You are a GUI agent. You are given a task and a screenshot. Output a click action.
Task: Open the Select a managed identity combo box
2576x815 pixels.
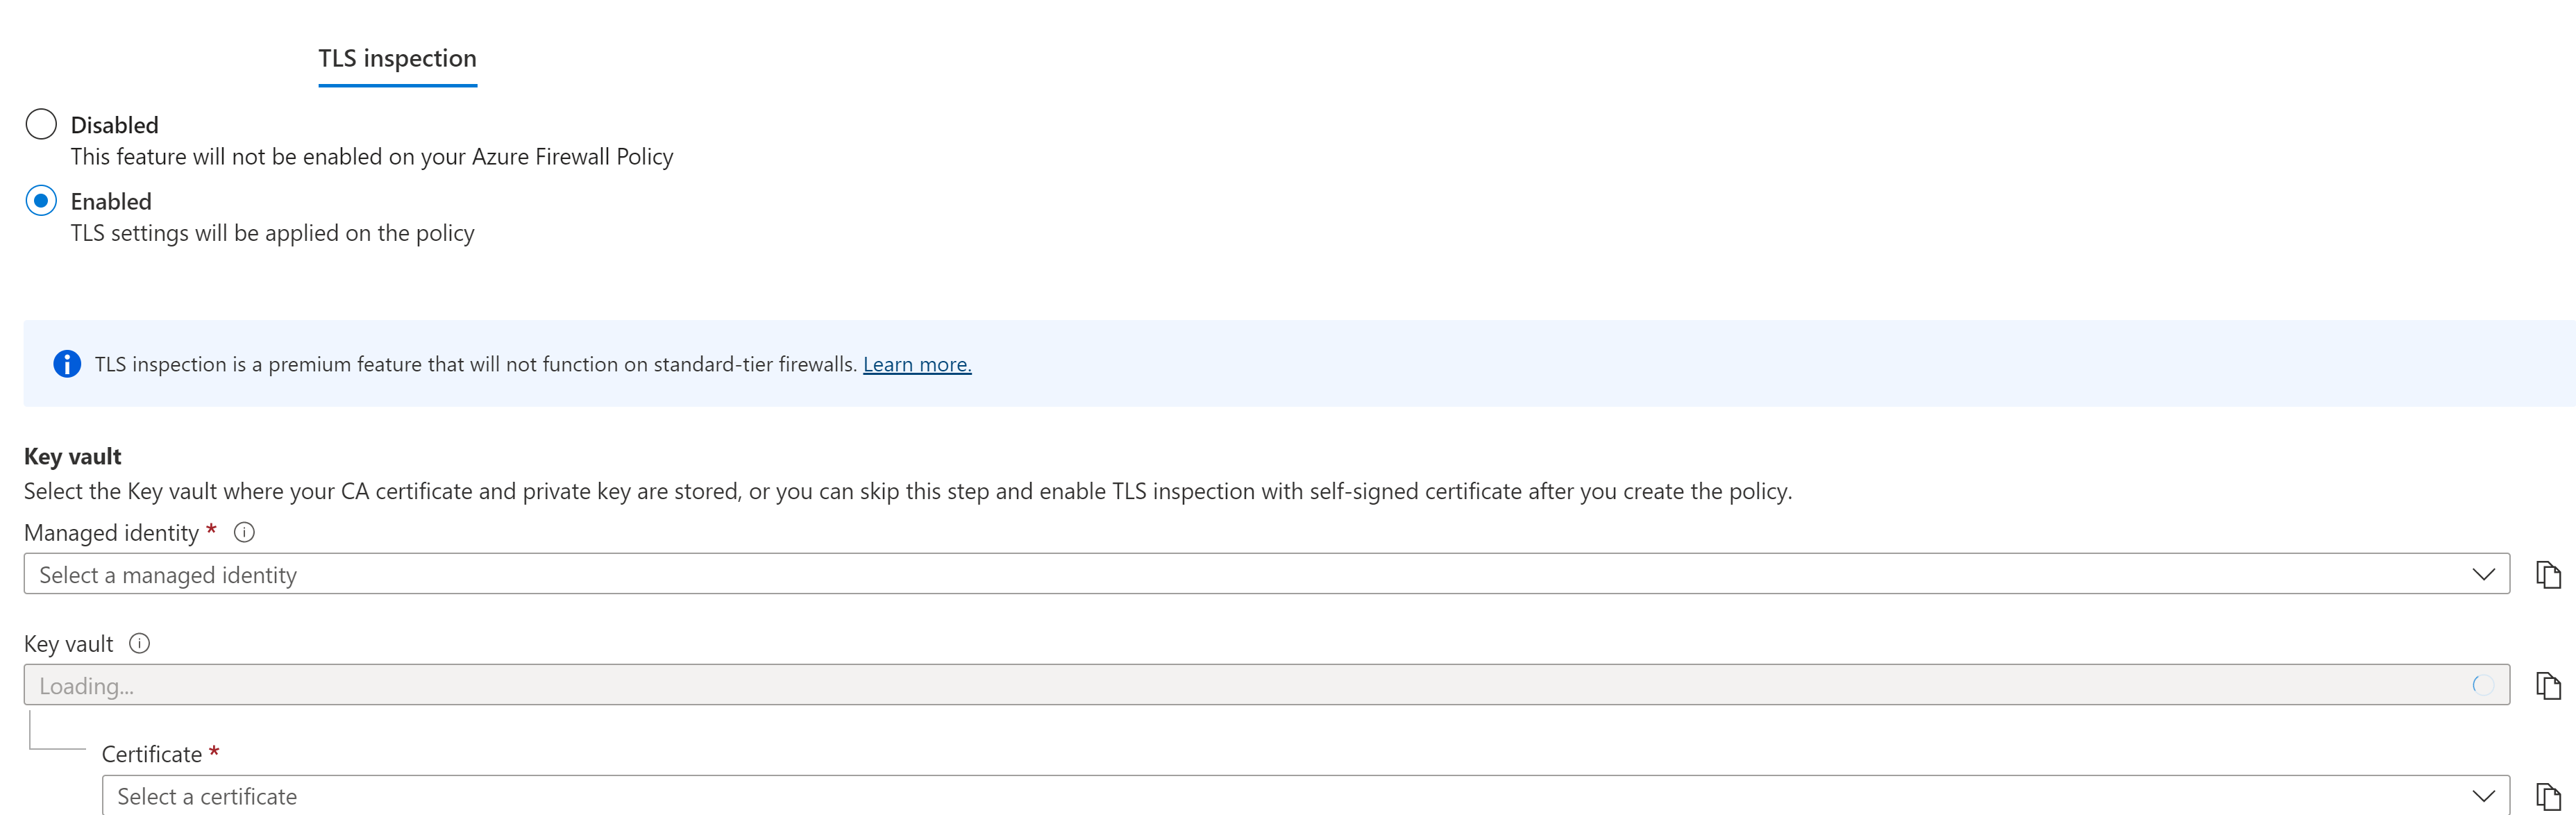click(1266, 574)
